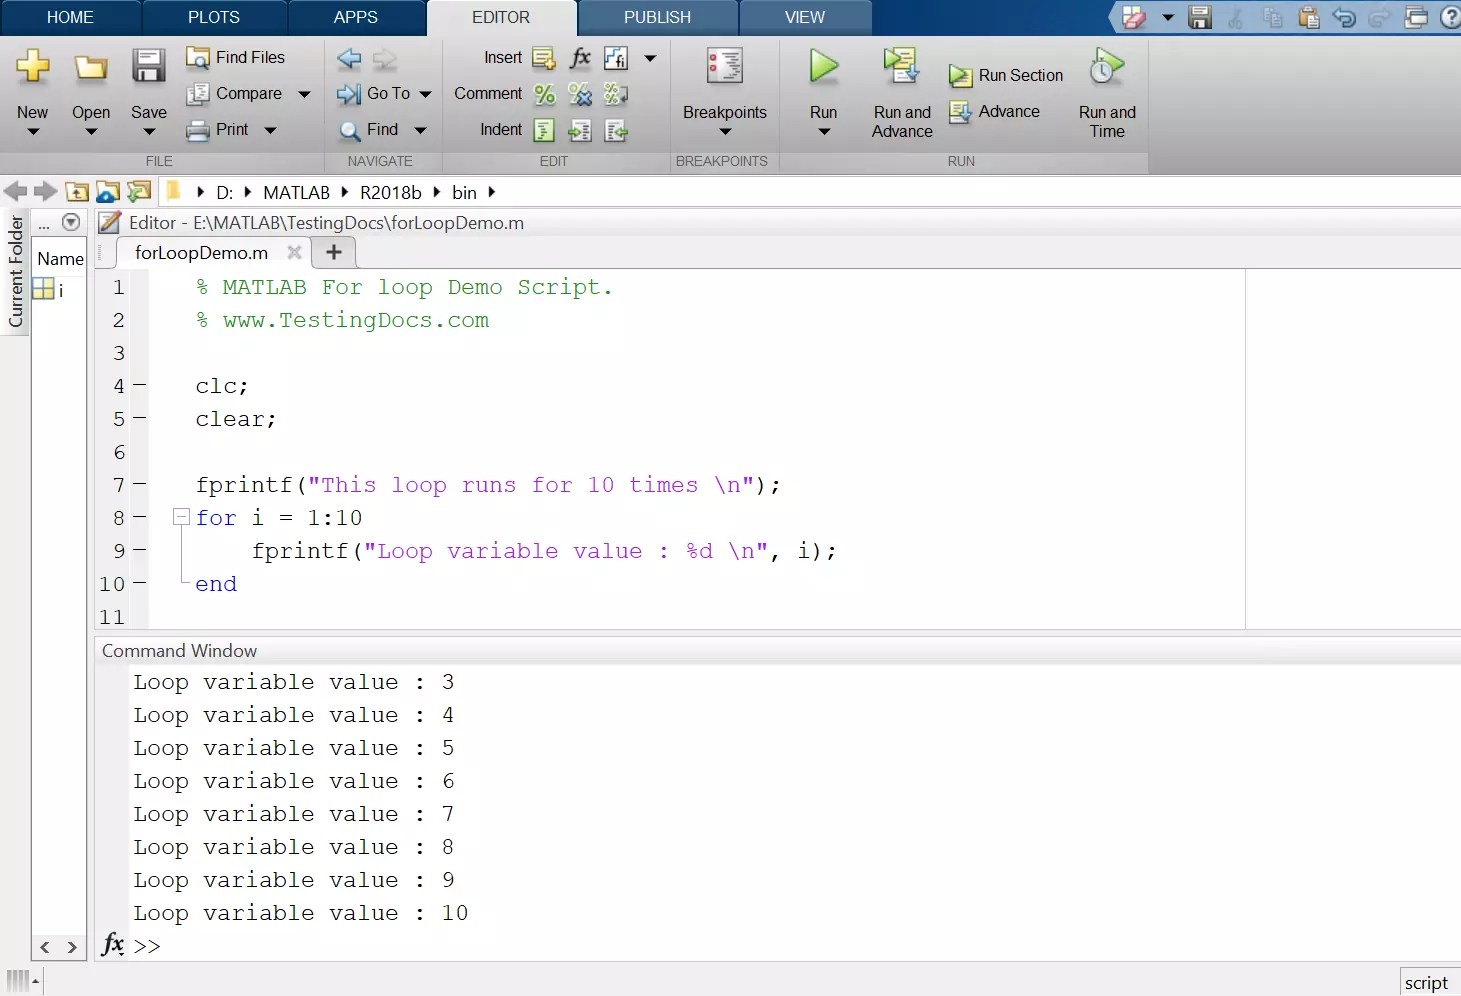This screenshot has width=1461, height=996.
Task: Toggle breakpoint on line 5 clear
Action: coord(139,419)
